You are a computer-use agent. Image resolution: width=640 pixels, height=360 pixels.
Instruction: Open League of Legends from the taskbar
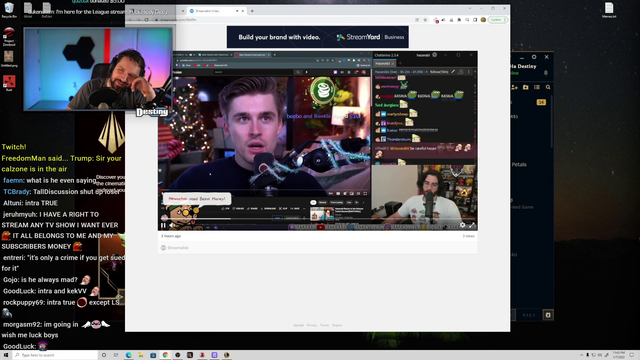click(227, 355)
